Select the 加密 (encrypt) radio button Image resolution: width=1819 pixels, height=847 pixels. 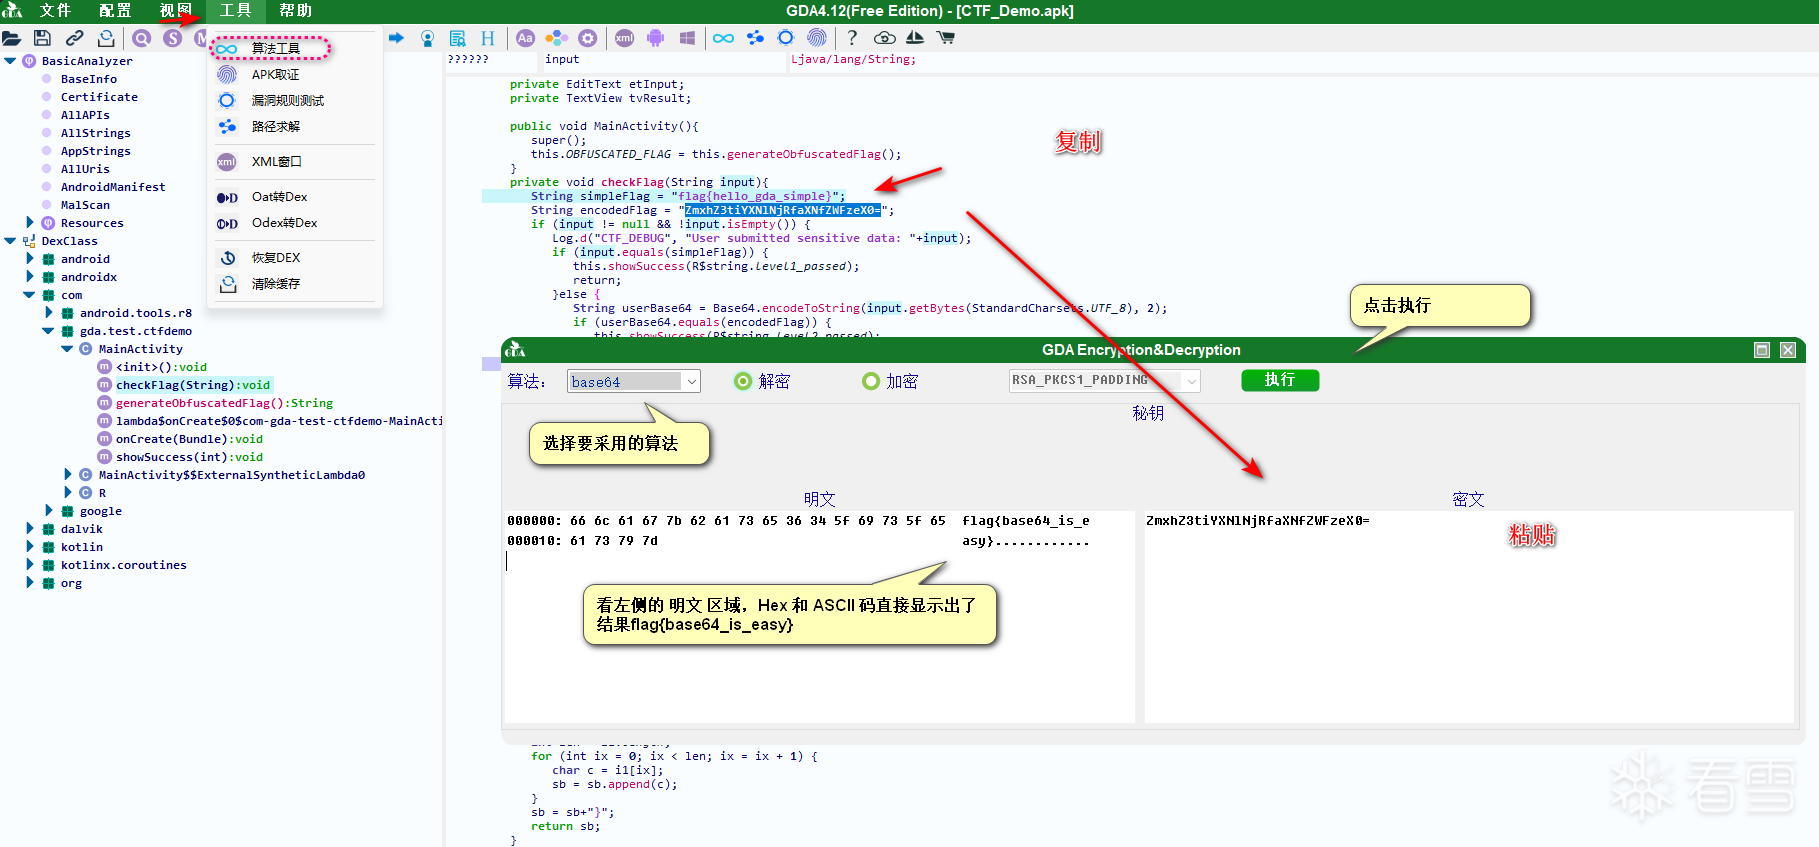pos(871,381)
